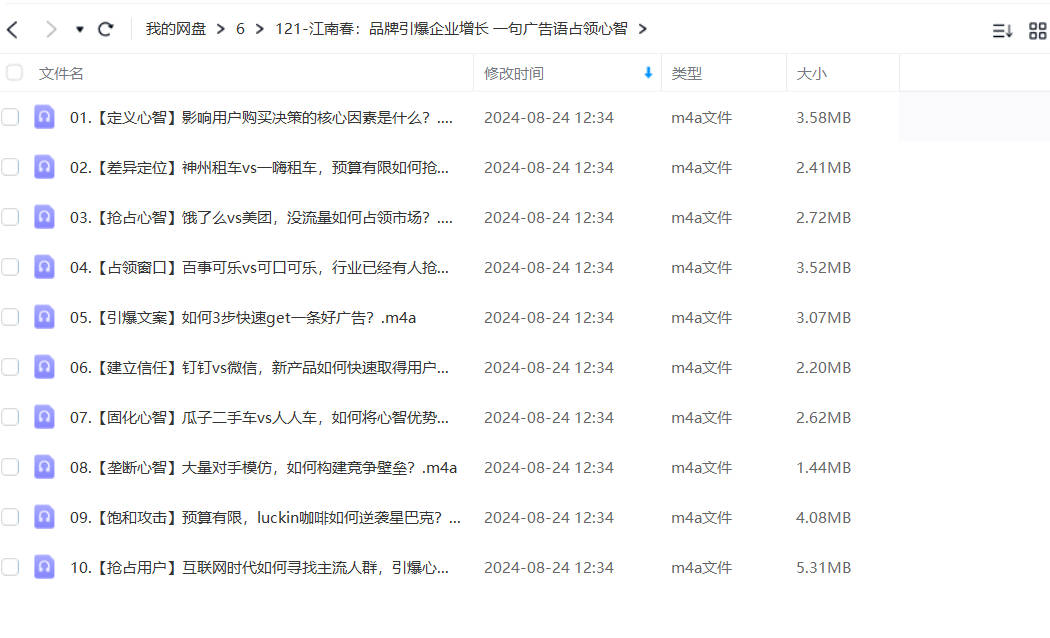The image size is (1050, 638).
Task: Refresh the folder listing
Action: tap(106, 29)
